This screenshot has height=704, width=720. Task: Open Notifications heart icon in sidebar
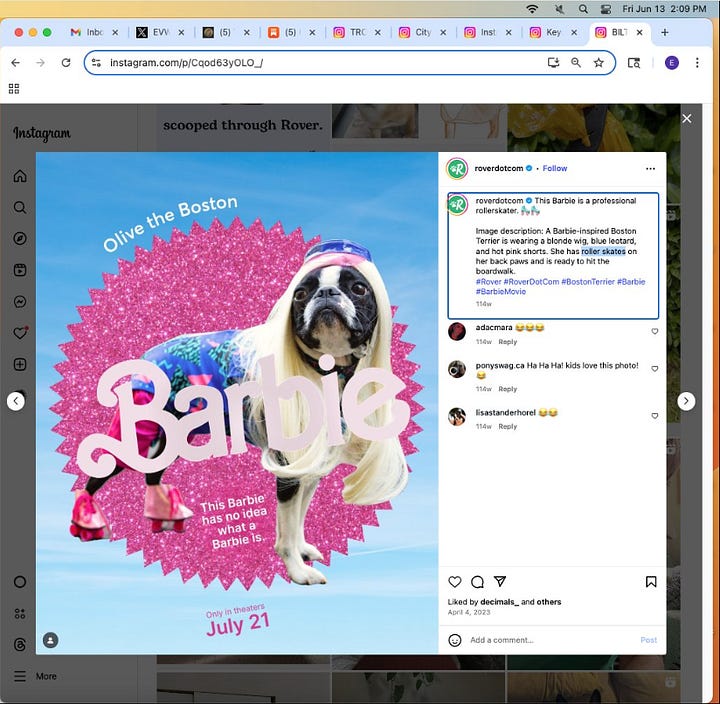tap(20, 333)
